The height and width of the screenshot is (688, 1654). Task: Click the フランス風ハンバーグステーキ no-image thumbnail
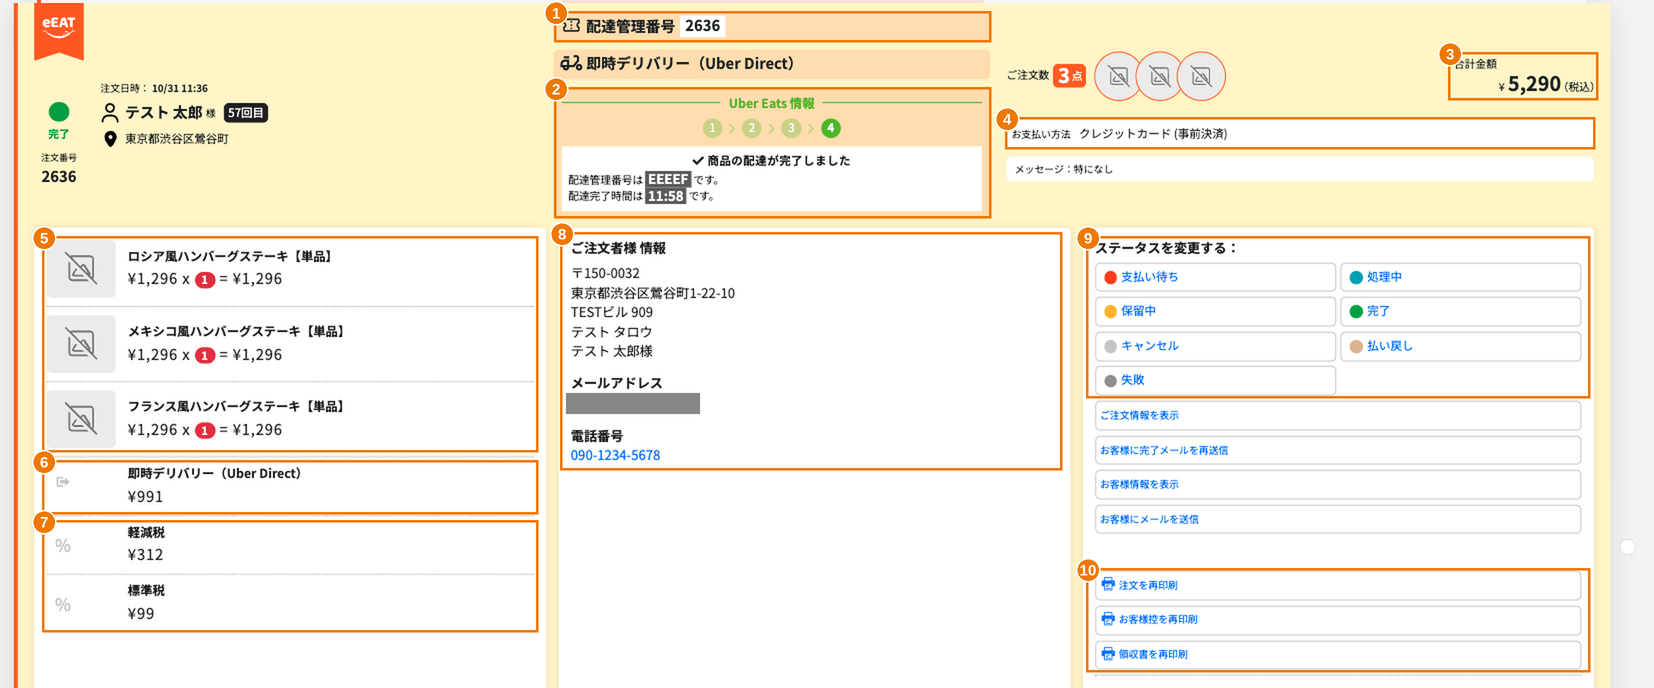point(81,419)
